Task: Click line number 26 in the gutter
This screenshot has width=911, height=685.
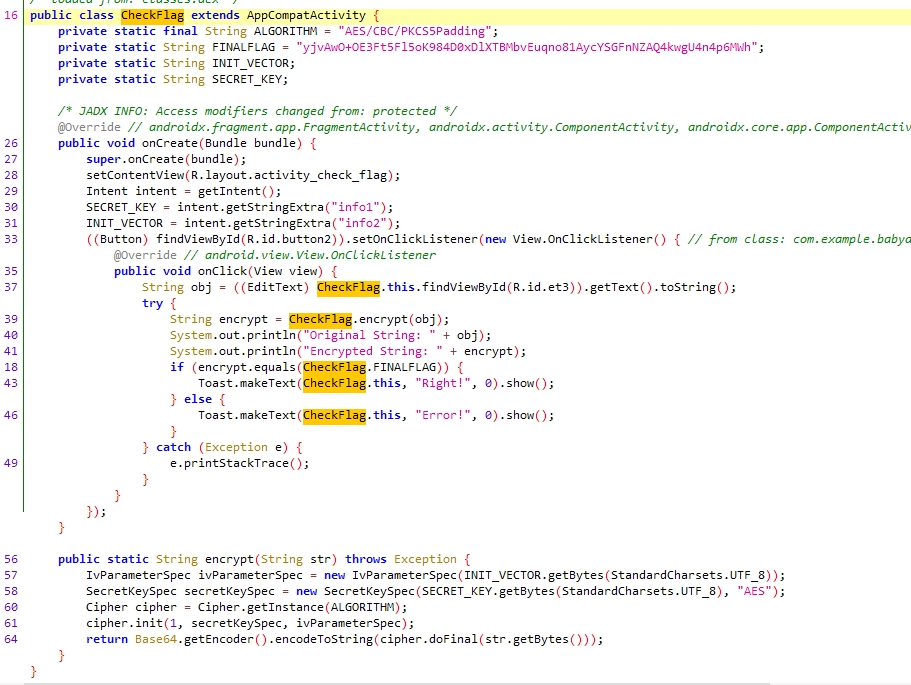Action: point(11,143)
